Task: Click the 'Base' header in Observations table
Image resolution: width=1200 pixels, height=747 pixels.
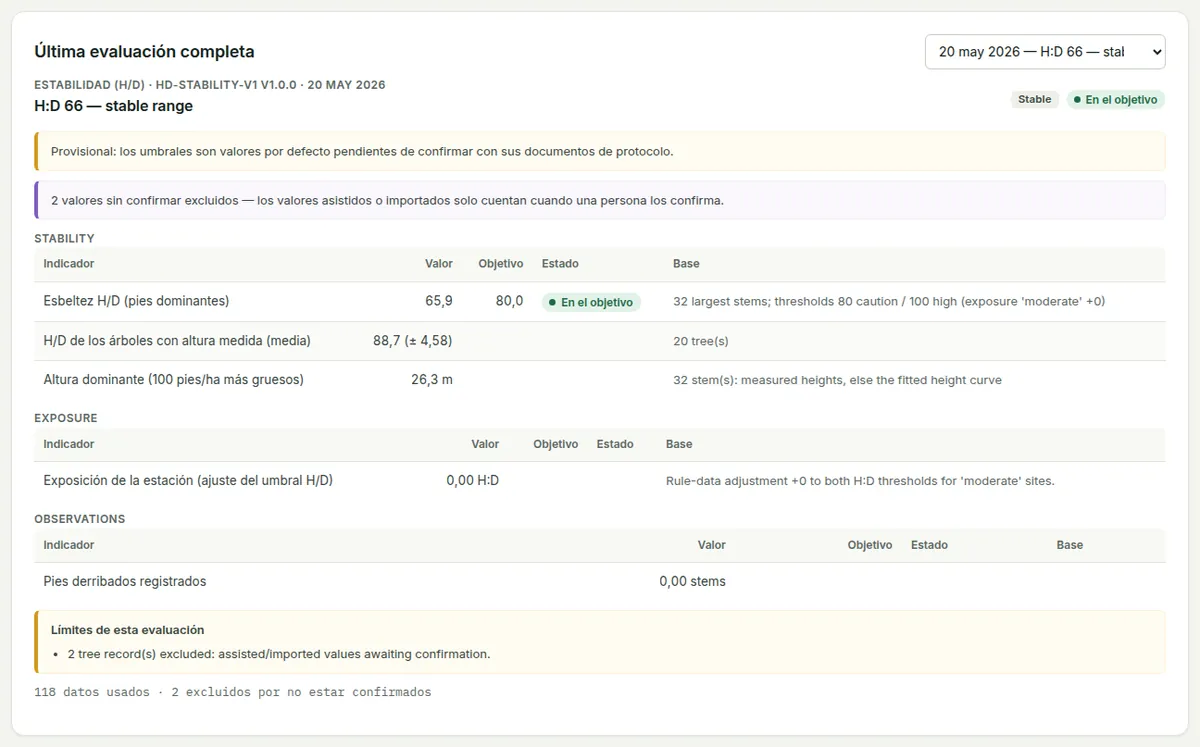Action: point(1070,545)
